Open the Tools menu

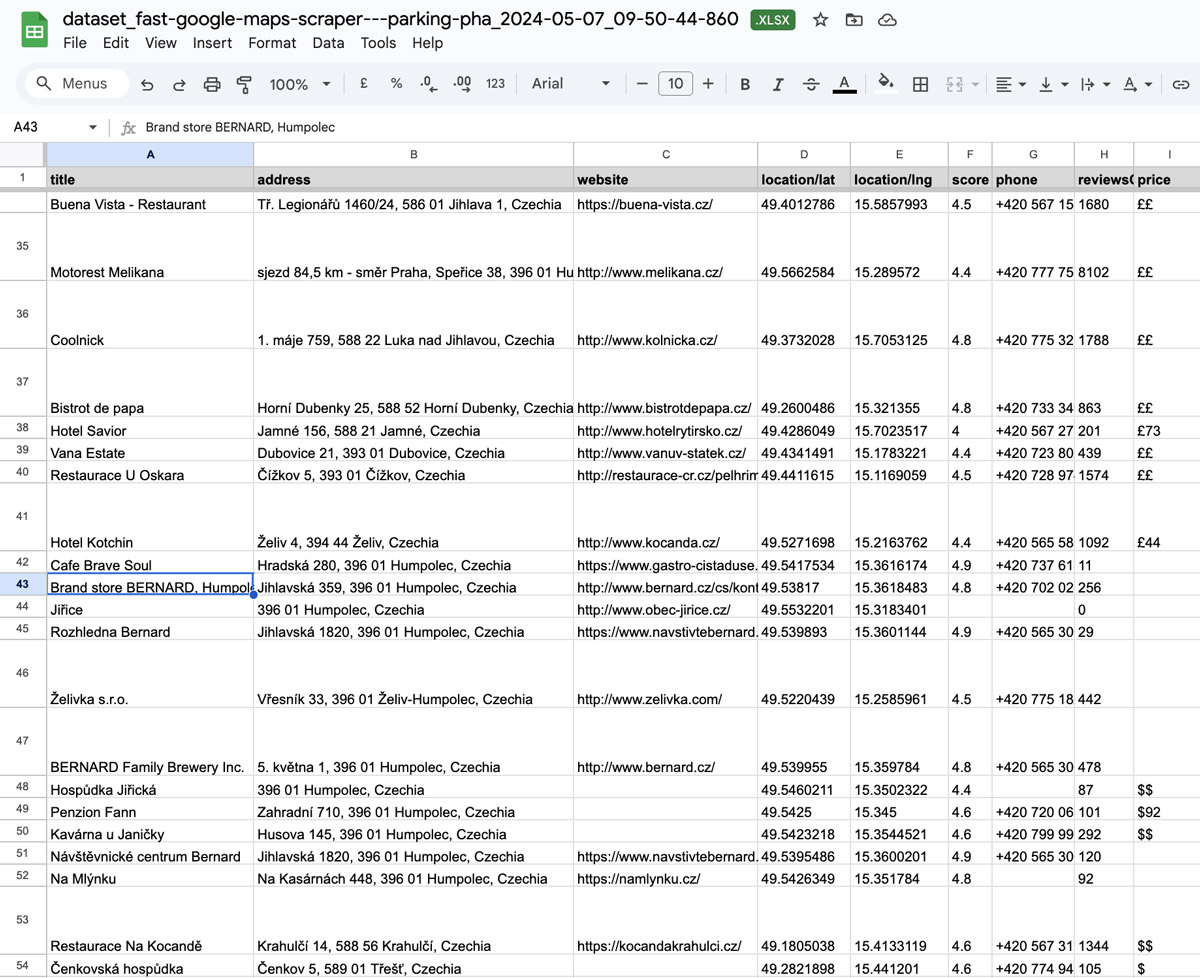coord(378,43)
